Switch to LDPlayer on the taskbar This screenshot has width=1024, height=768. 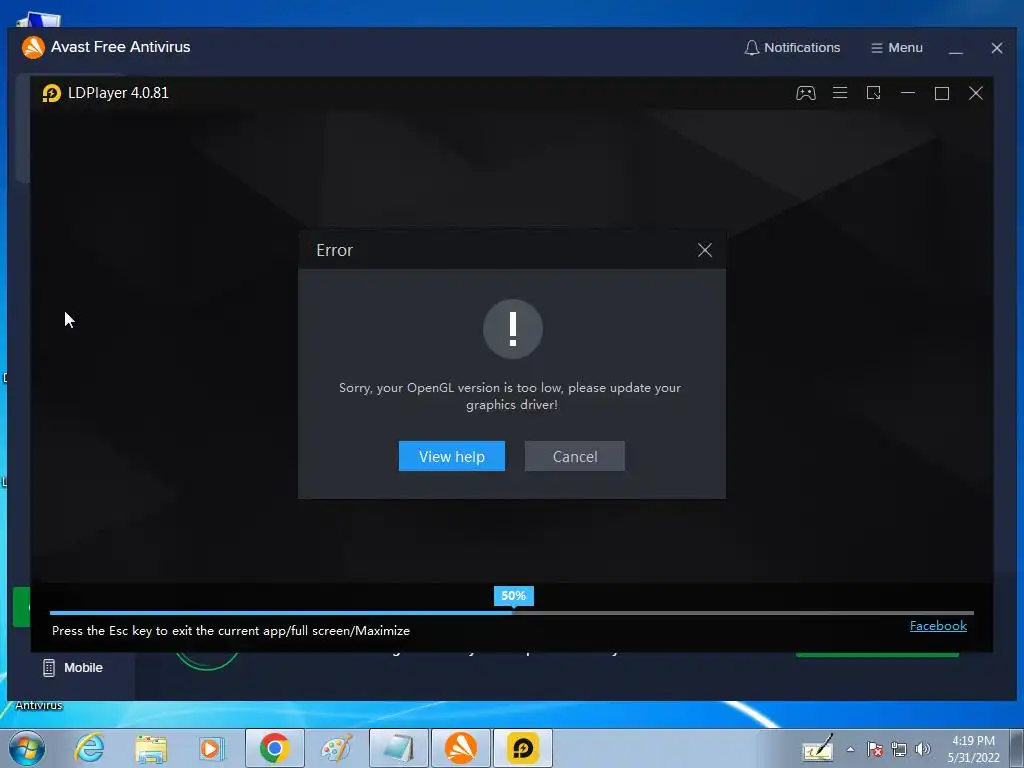point(523,748)
